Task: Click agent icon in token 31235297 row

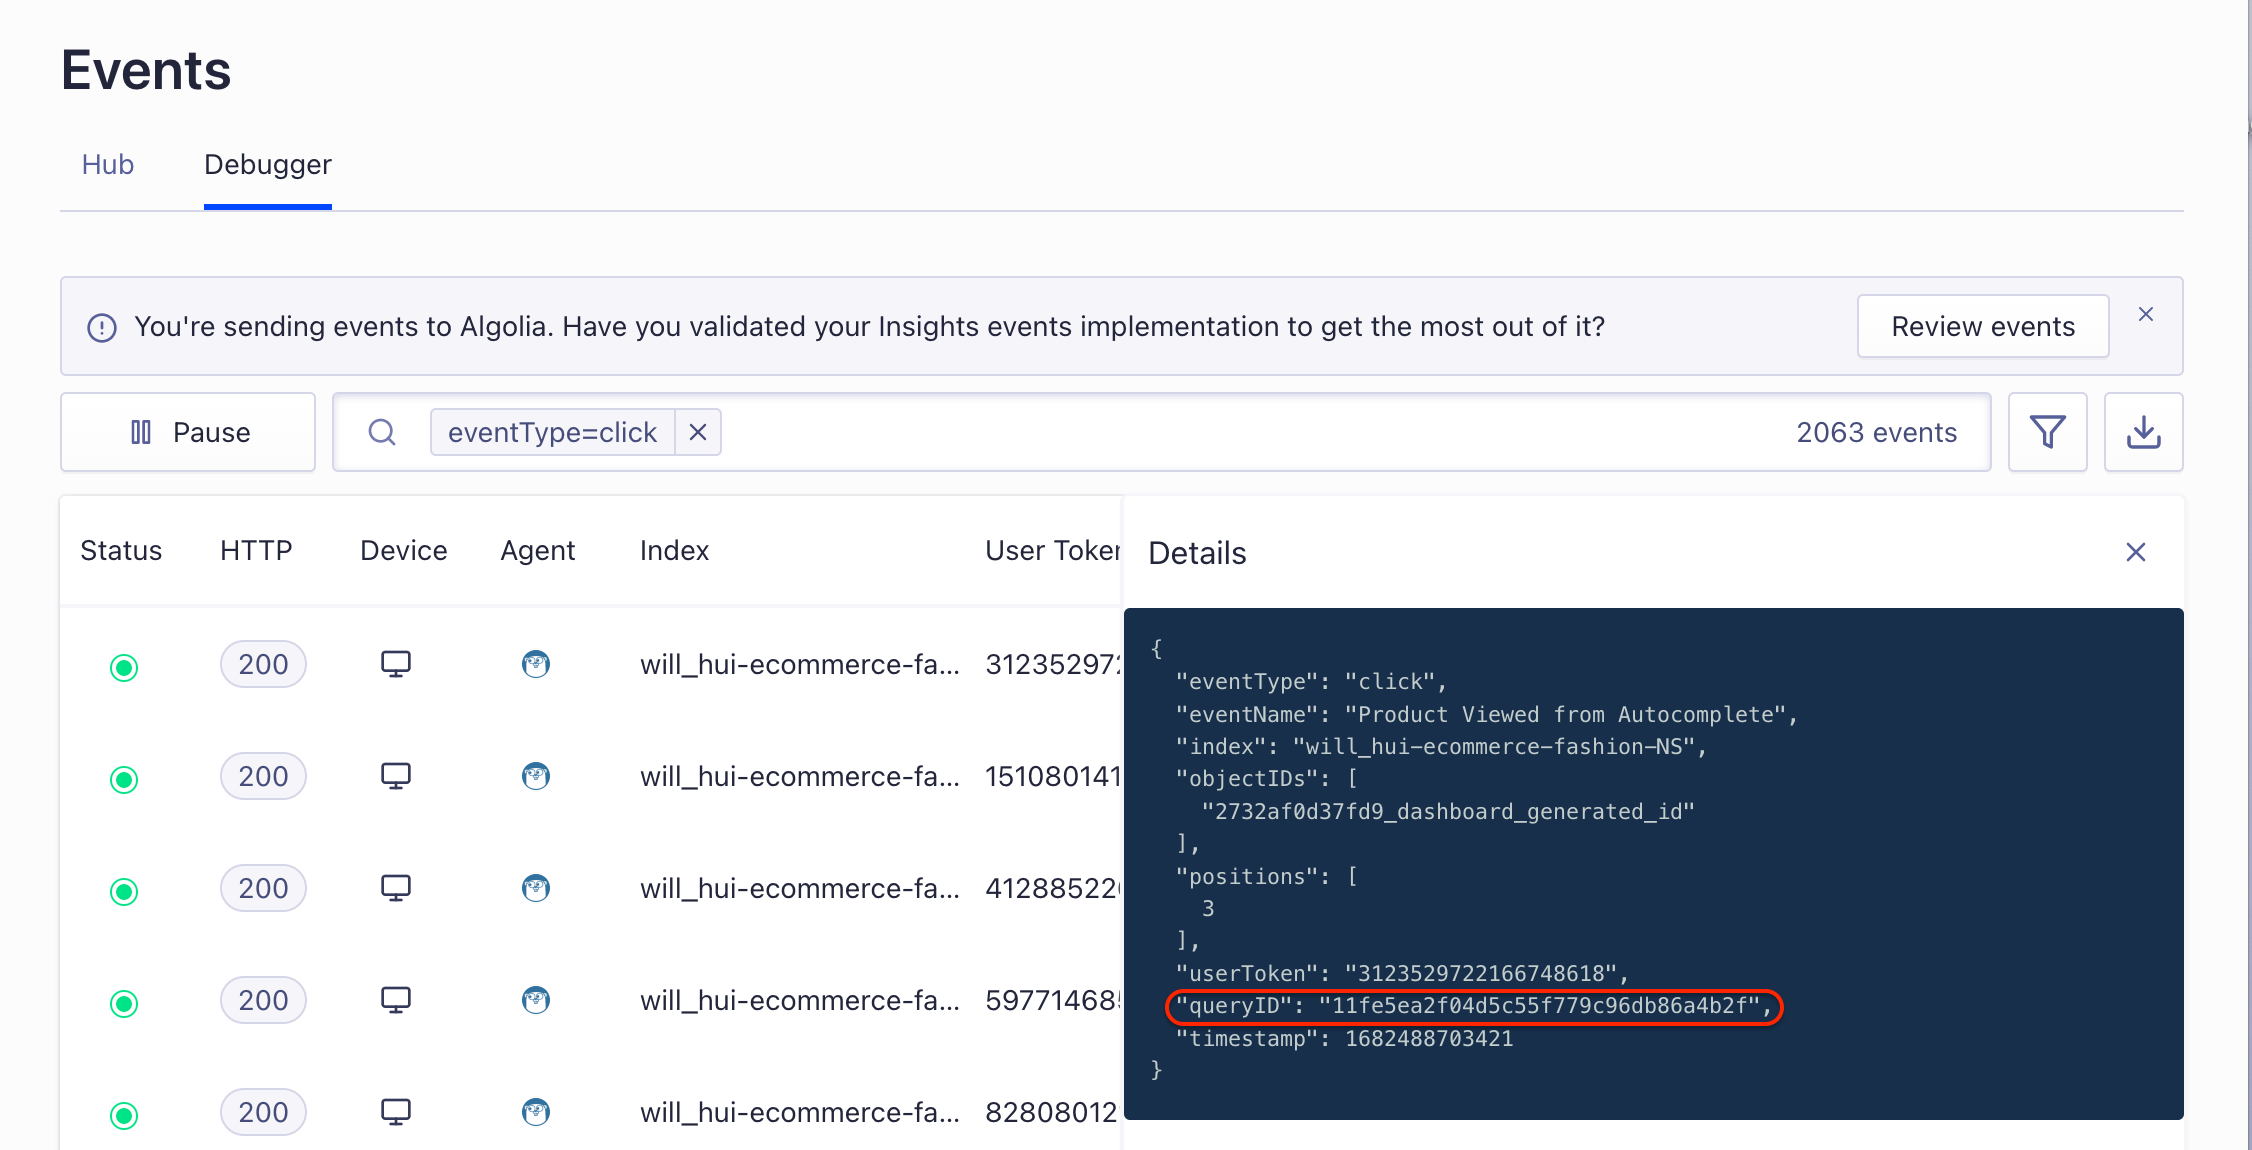Action: point(536,664)
